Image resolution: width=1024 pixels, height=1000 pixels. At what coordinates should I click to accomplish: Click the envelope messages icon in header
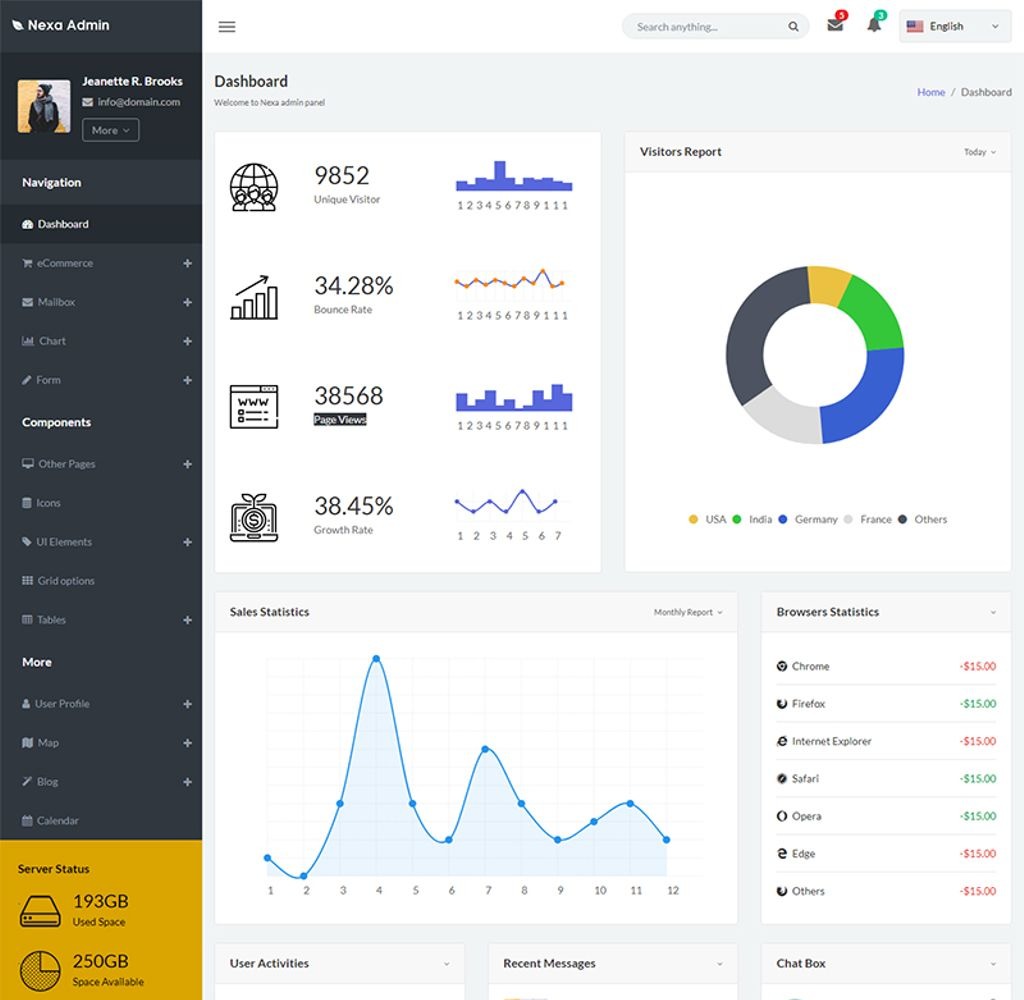[834, 26]
